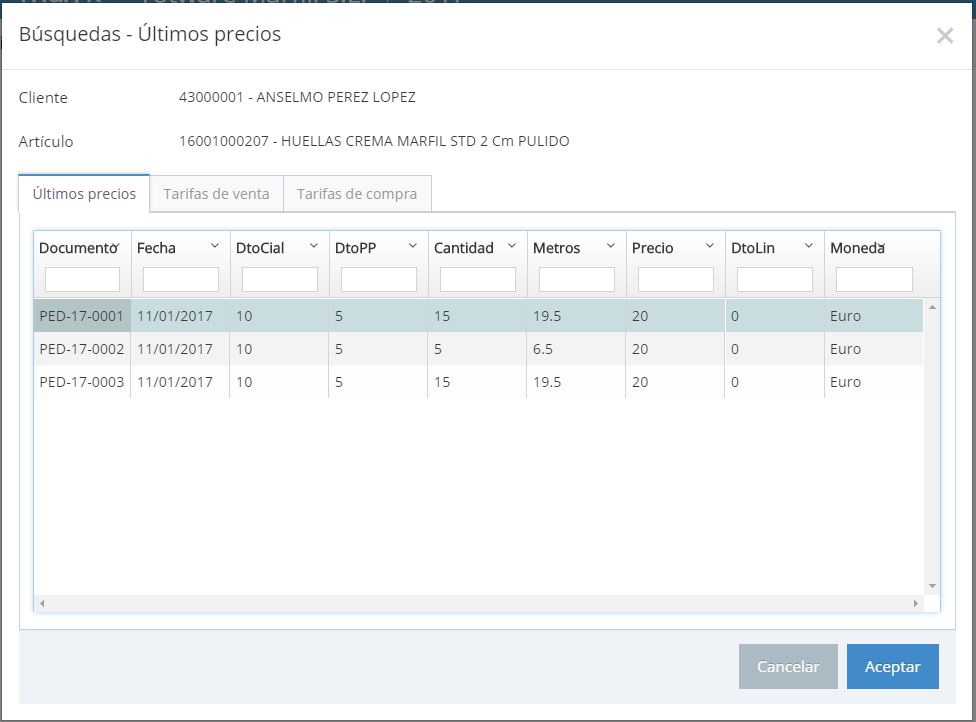Open the Cantidad column dropdown arrow

click(x=512, y=246)
